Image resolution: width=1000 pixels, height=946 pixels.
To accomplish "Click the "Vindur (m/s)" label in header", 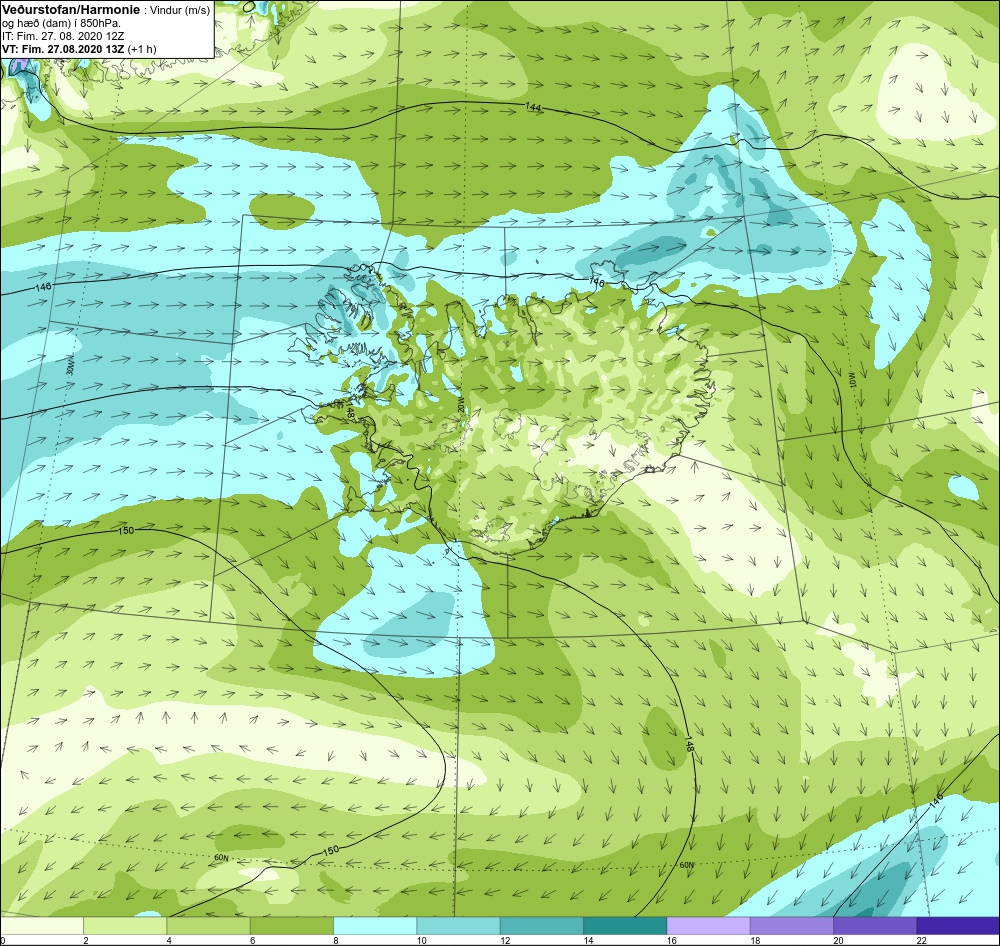I will click(x=179, y=11).
